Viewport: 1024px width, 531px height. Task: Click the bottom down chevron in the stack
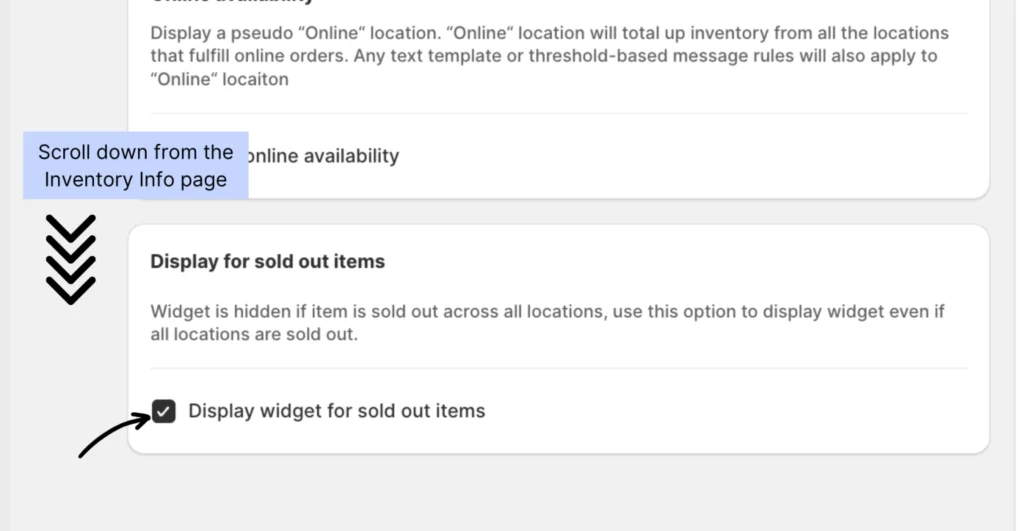(x=71, y=290)
